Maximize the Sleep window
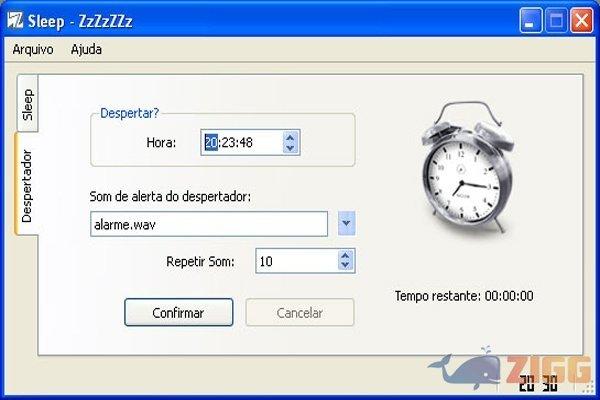This screenshot has width=600, height=400. [x=556, y=20]
